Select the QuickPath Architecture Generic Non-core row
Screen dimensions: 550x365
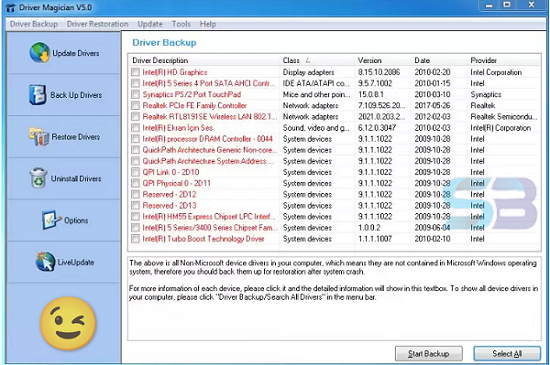pyautogui.click(x=334, y=150)
